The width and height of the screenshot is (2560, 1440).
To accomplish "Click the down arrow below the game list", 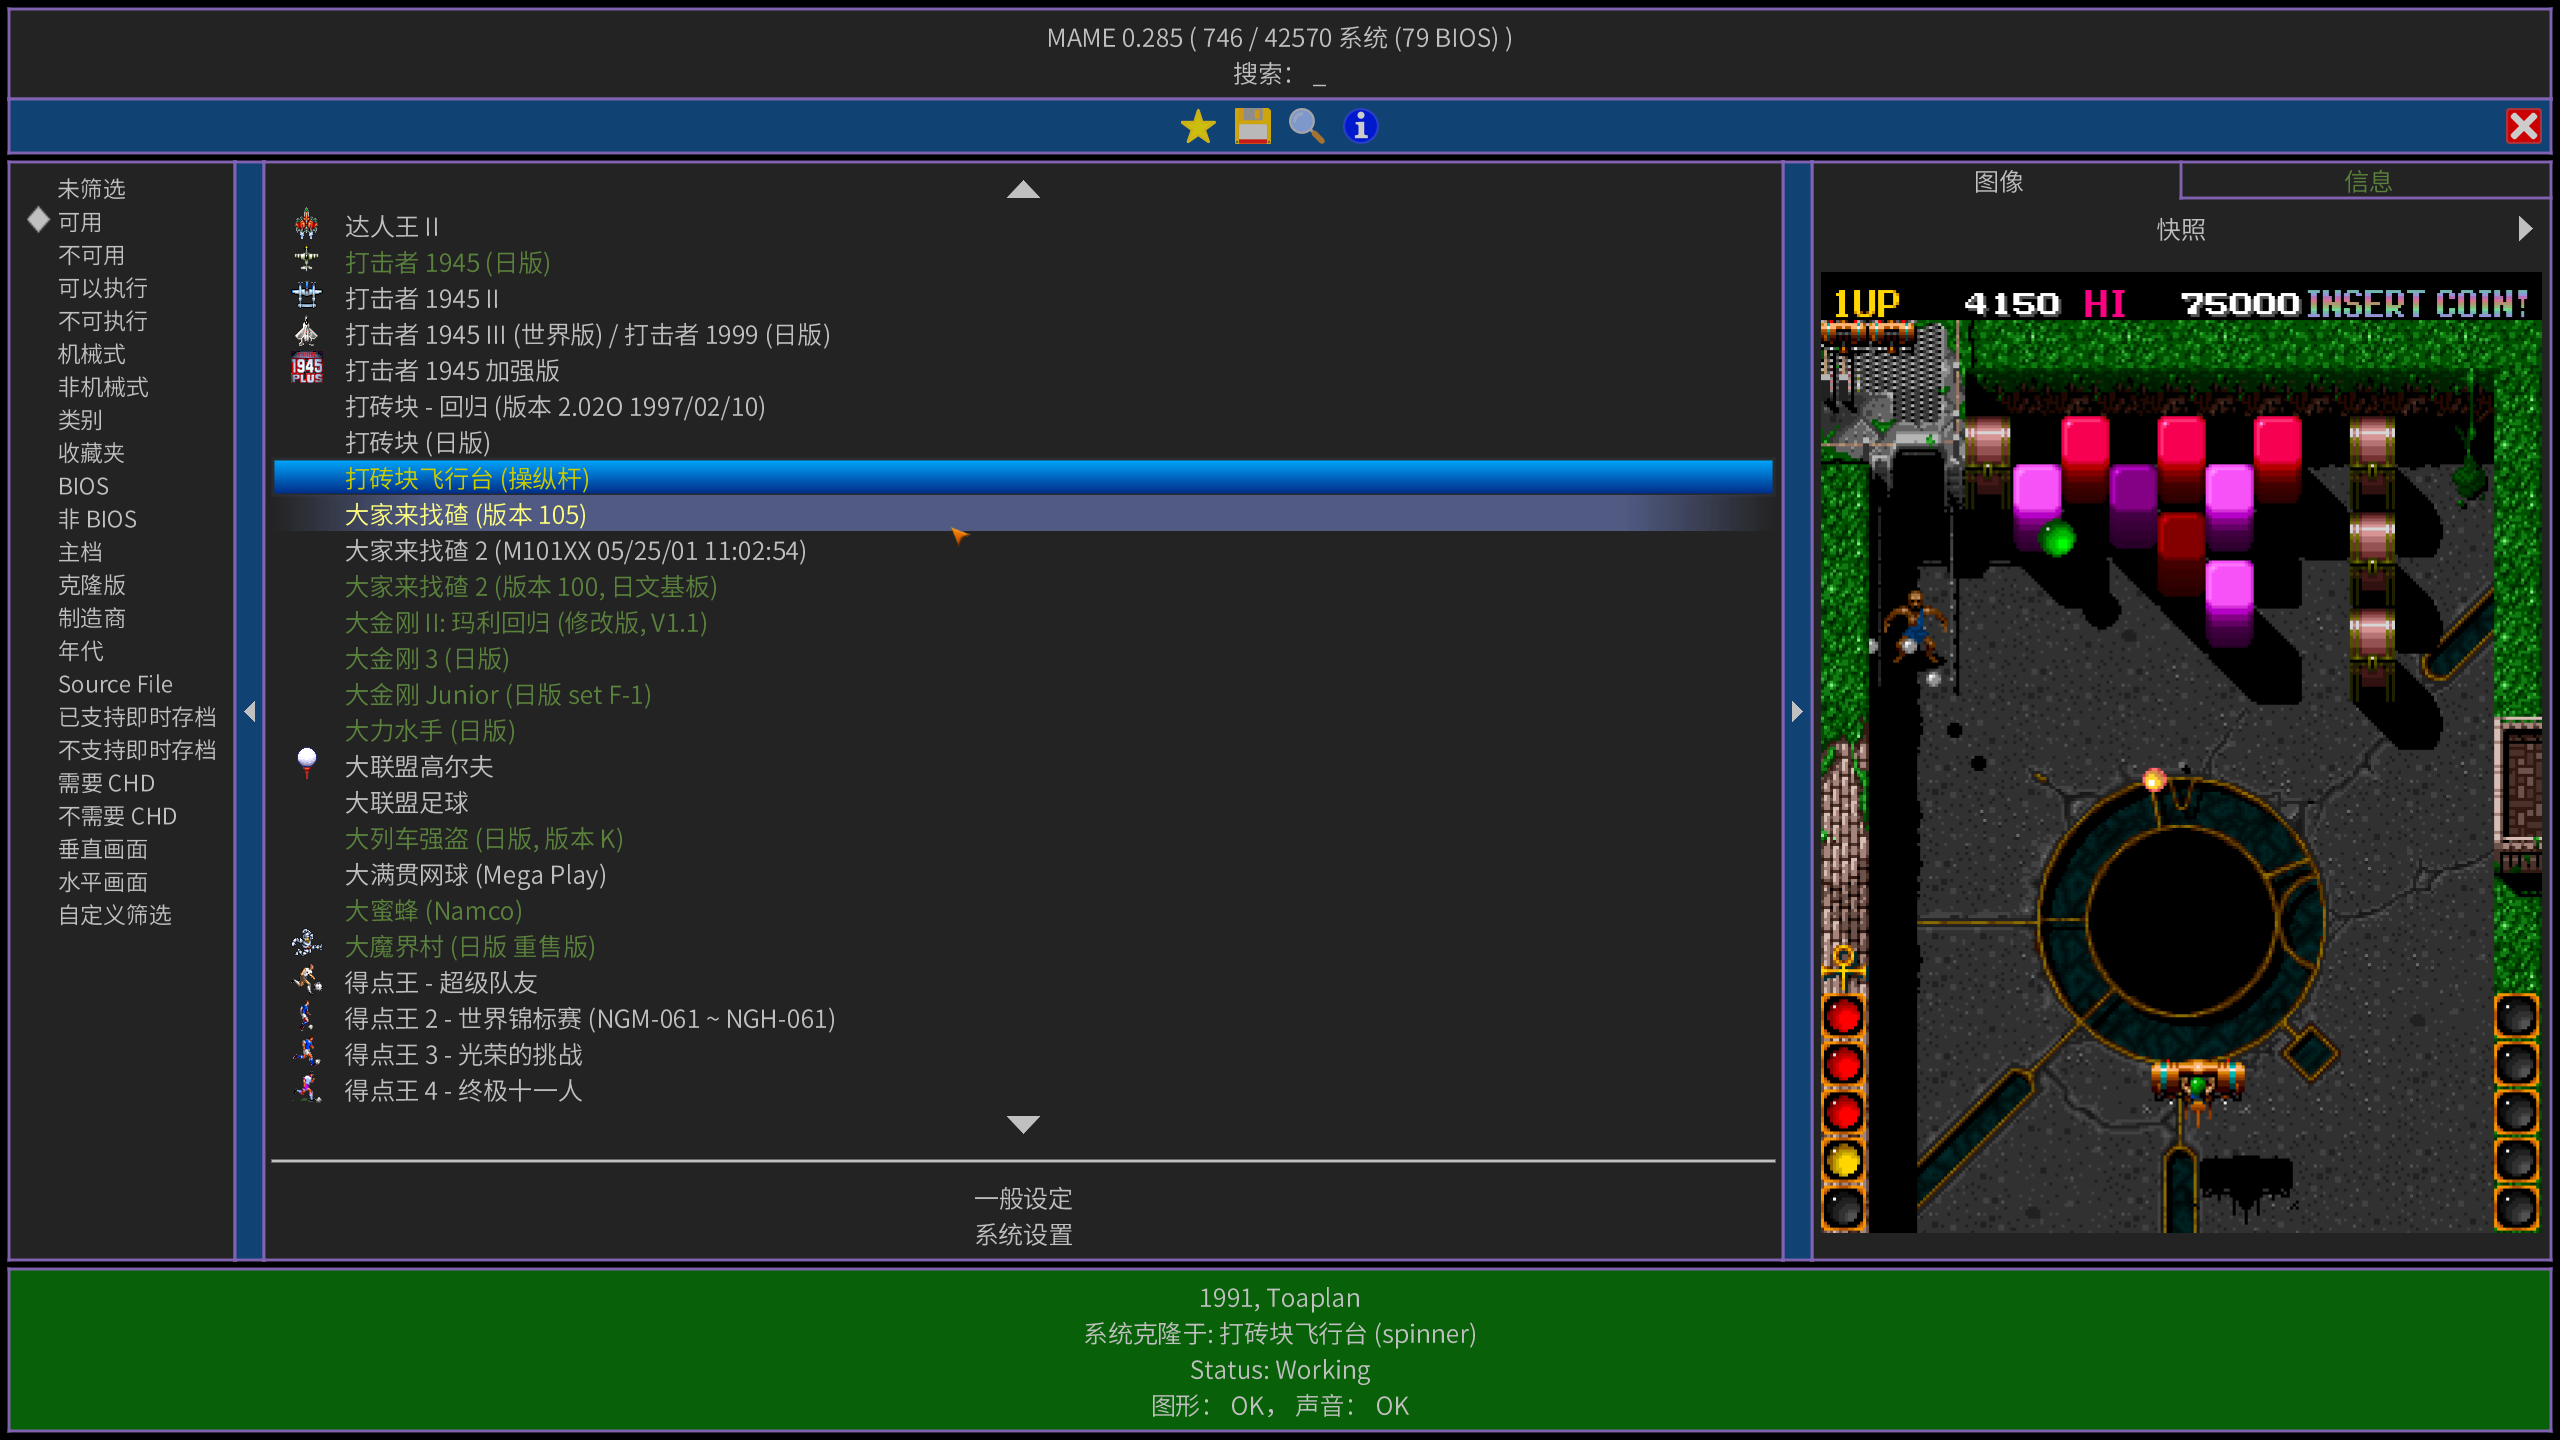I will point(1022,1123).
